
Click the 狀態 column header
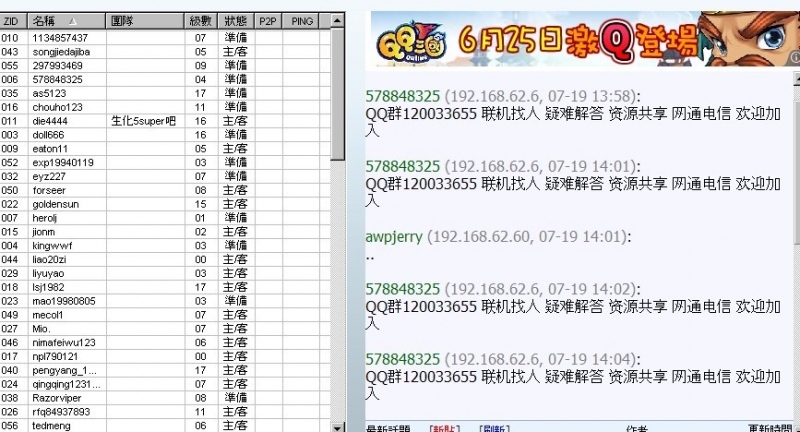[x=235, y=21]
